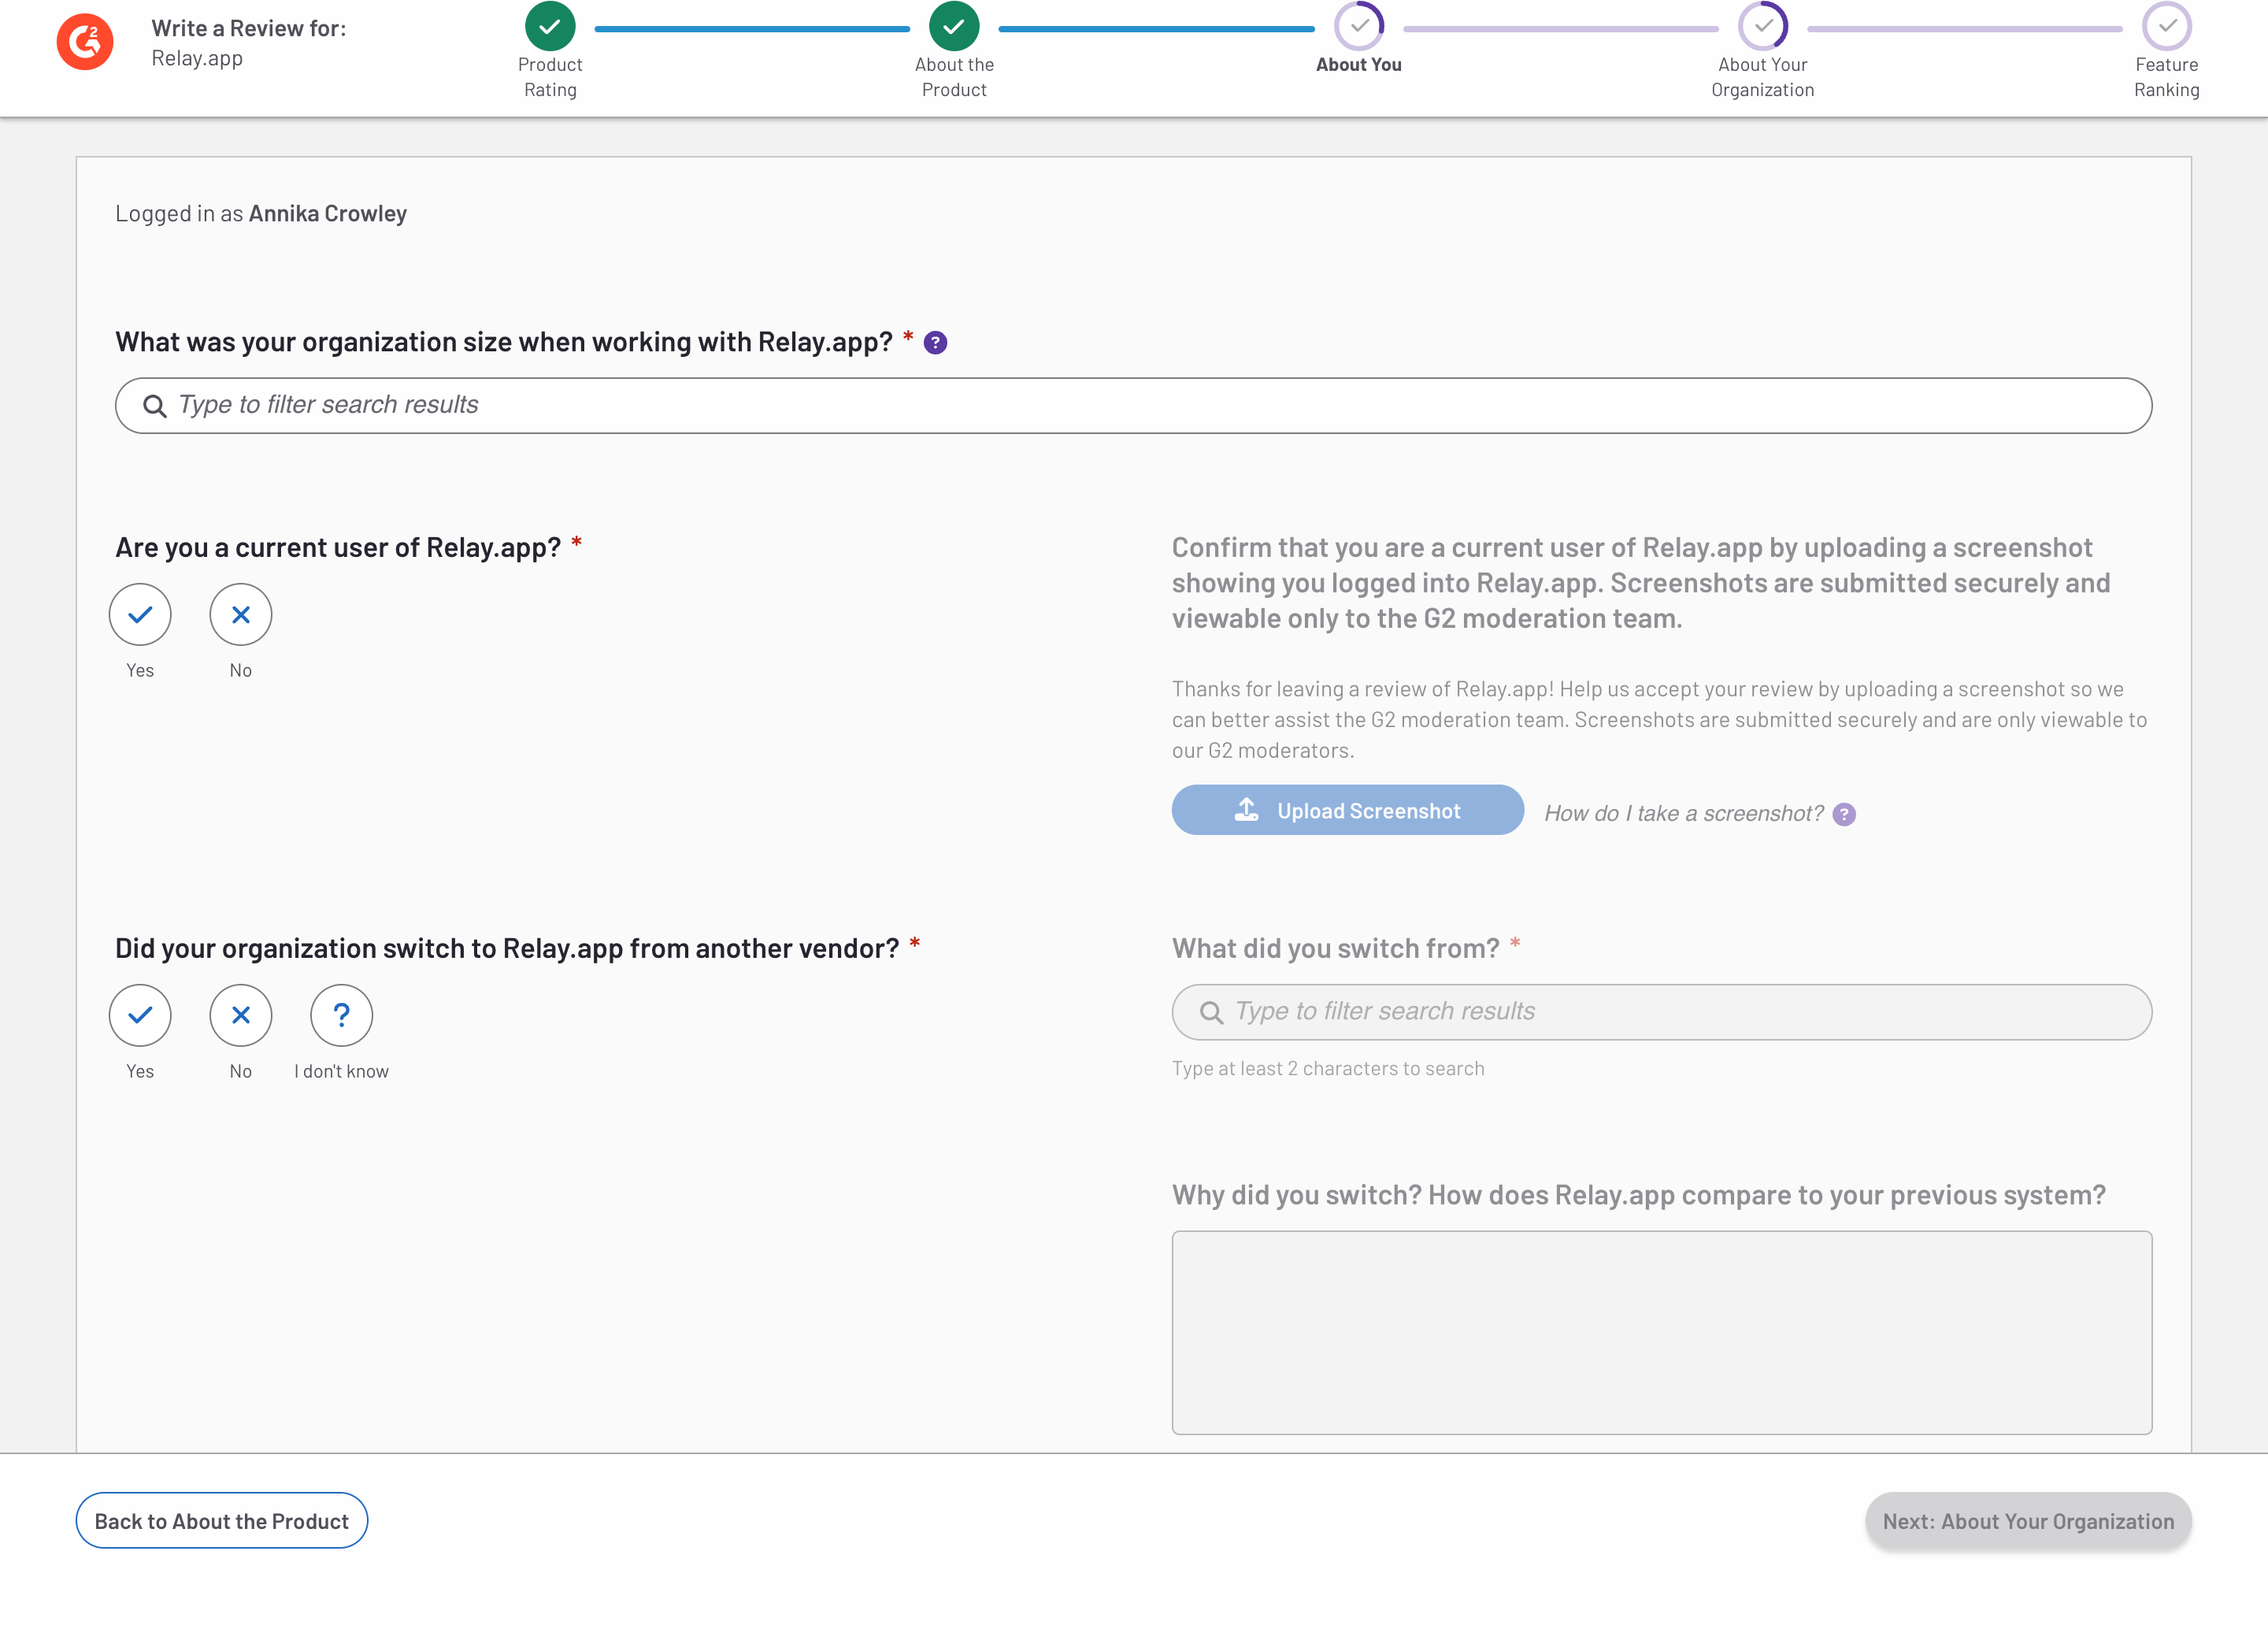The height and width of the screenshot is (1629, 2268).
Task: Click How do I take a screenshot link
Action: [x=1683, y=813]
